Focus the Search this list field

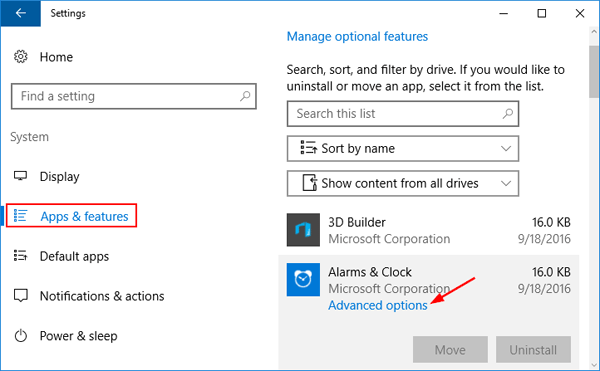(x=403, y=114)
